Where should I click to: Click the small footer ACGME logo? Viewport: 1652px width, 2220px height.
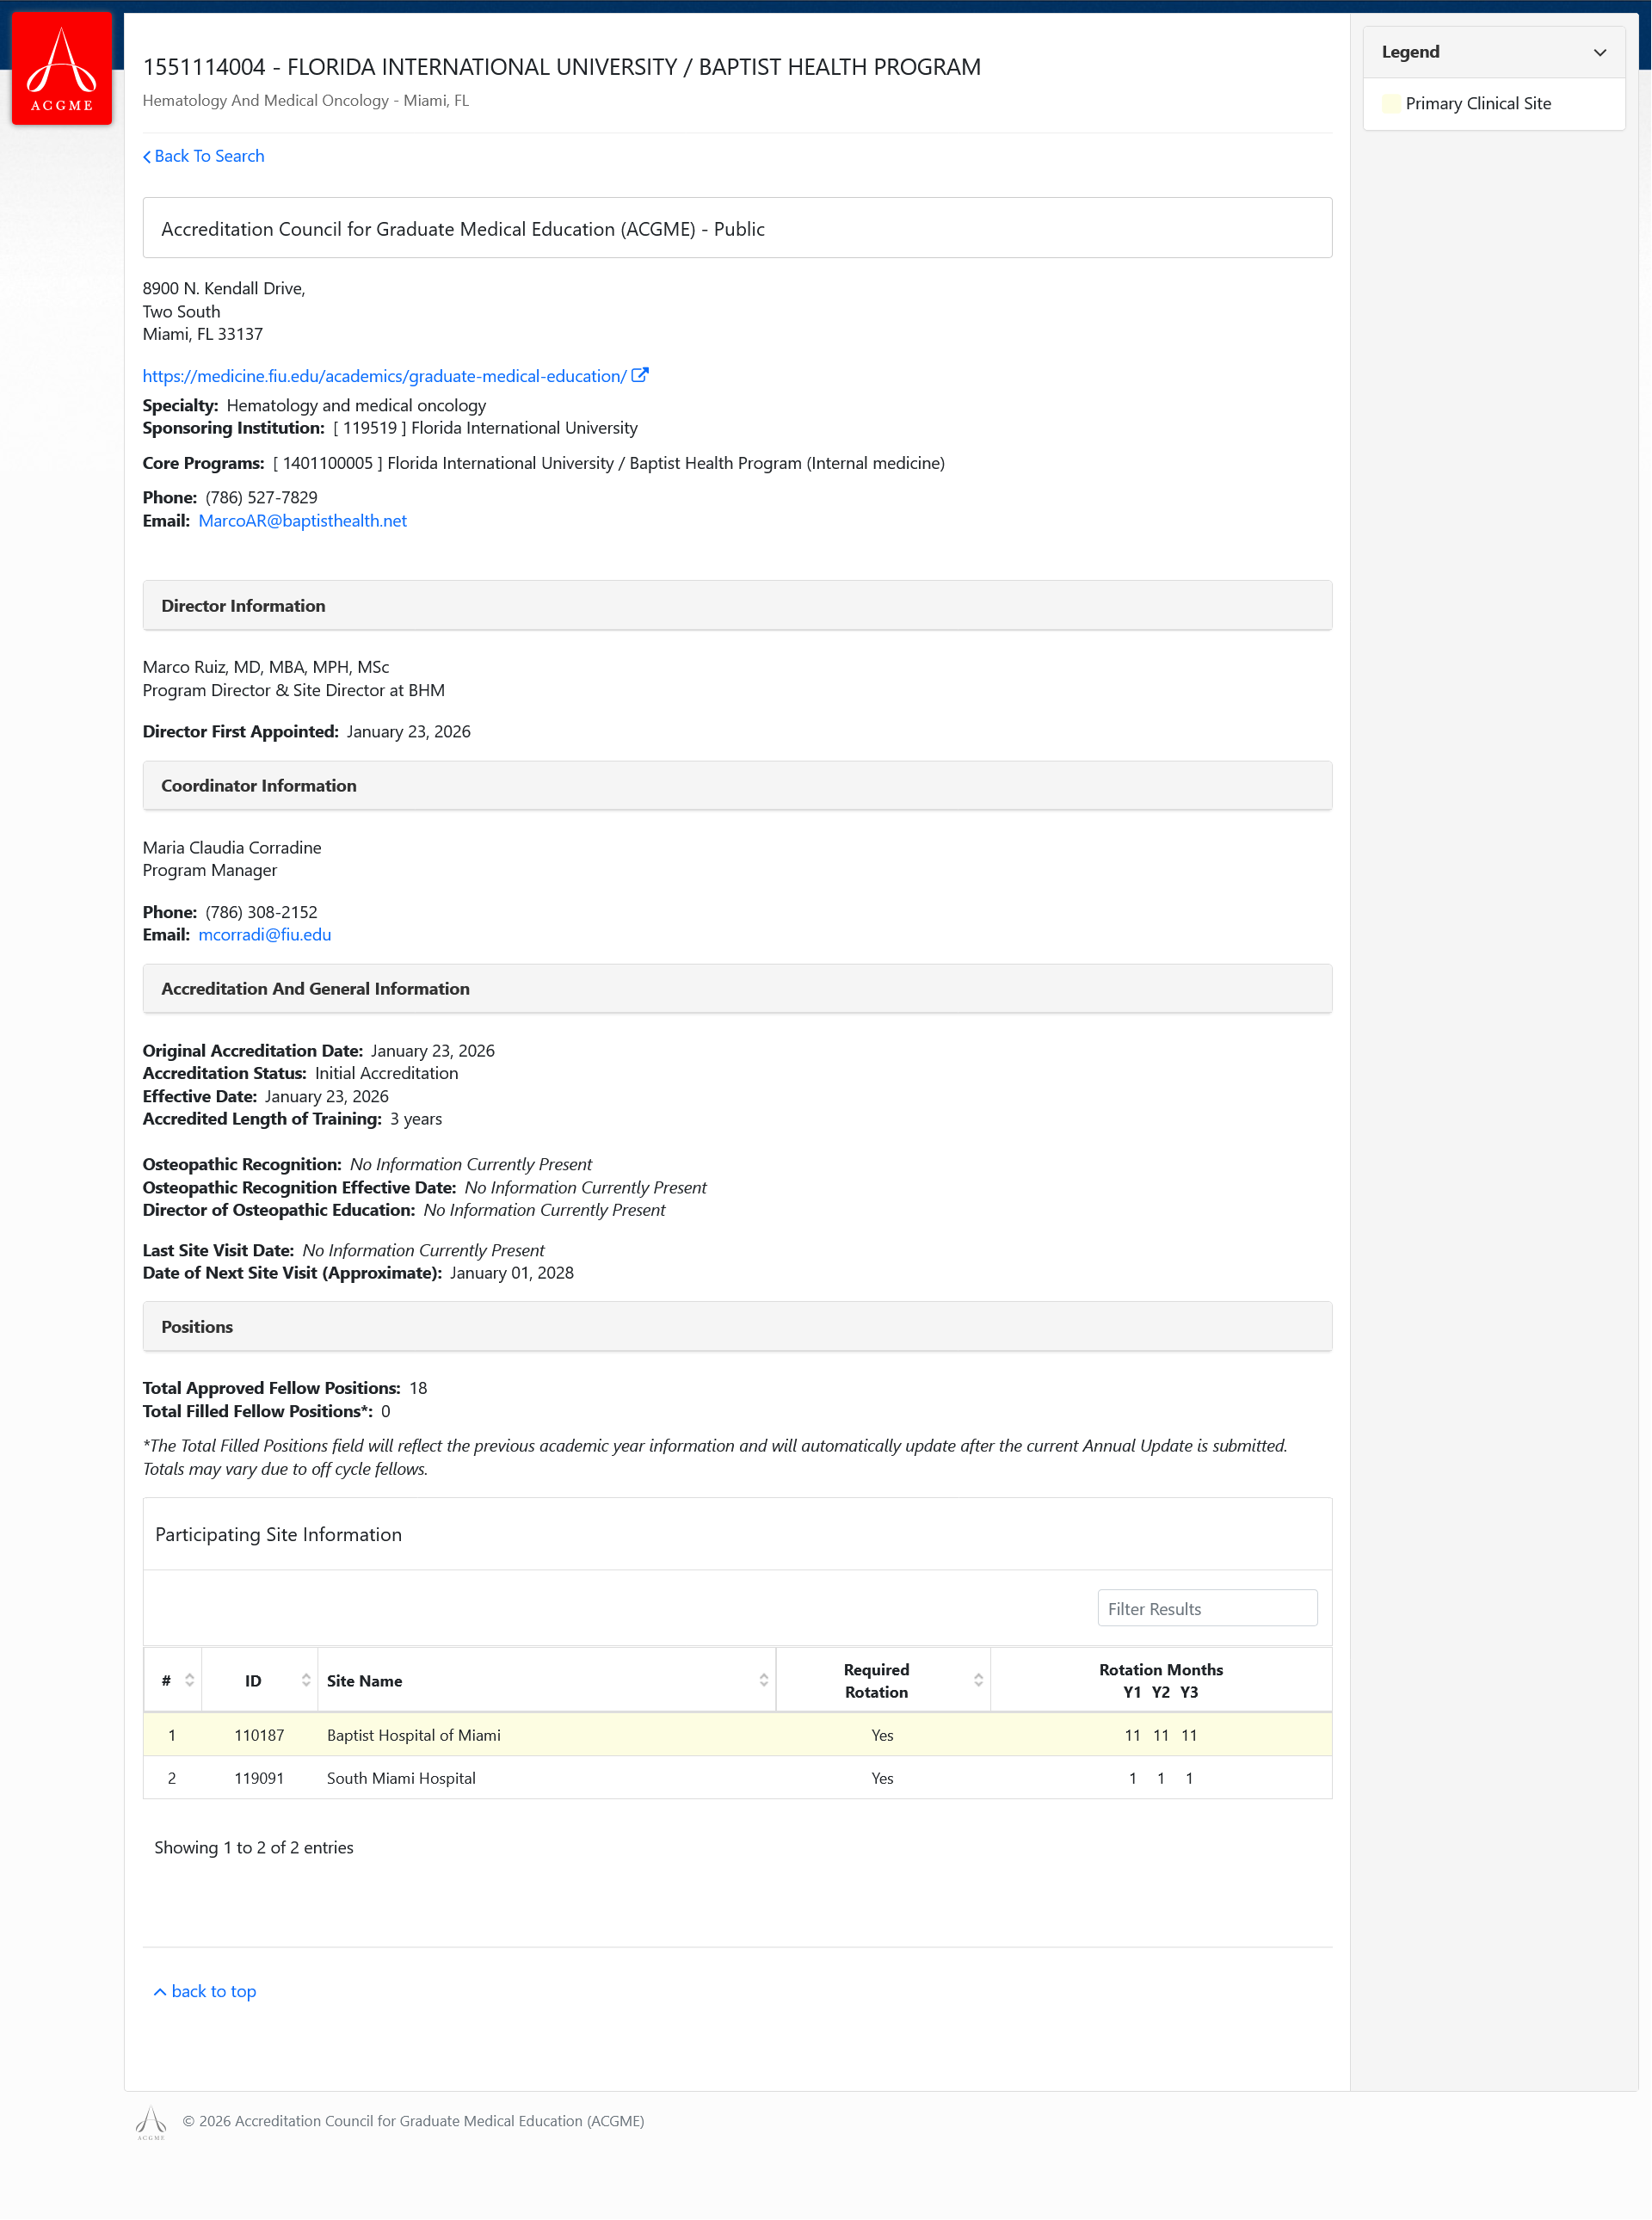[x=151, y=2121]
